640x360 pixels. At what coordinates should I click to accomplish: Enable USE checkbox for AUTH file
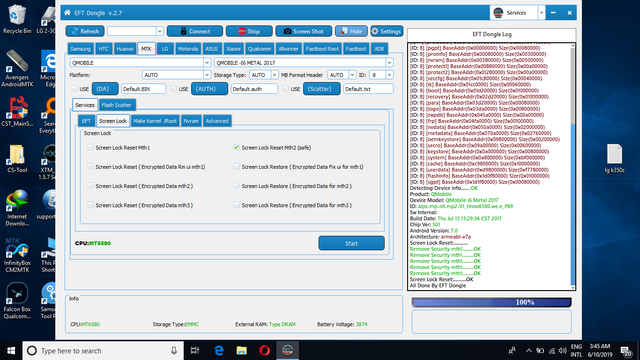point(173,89)
